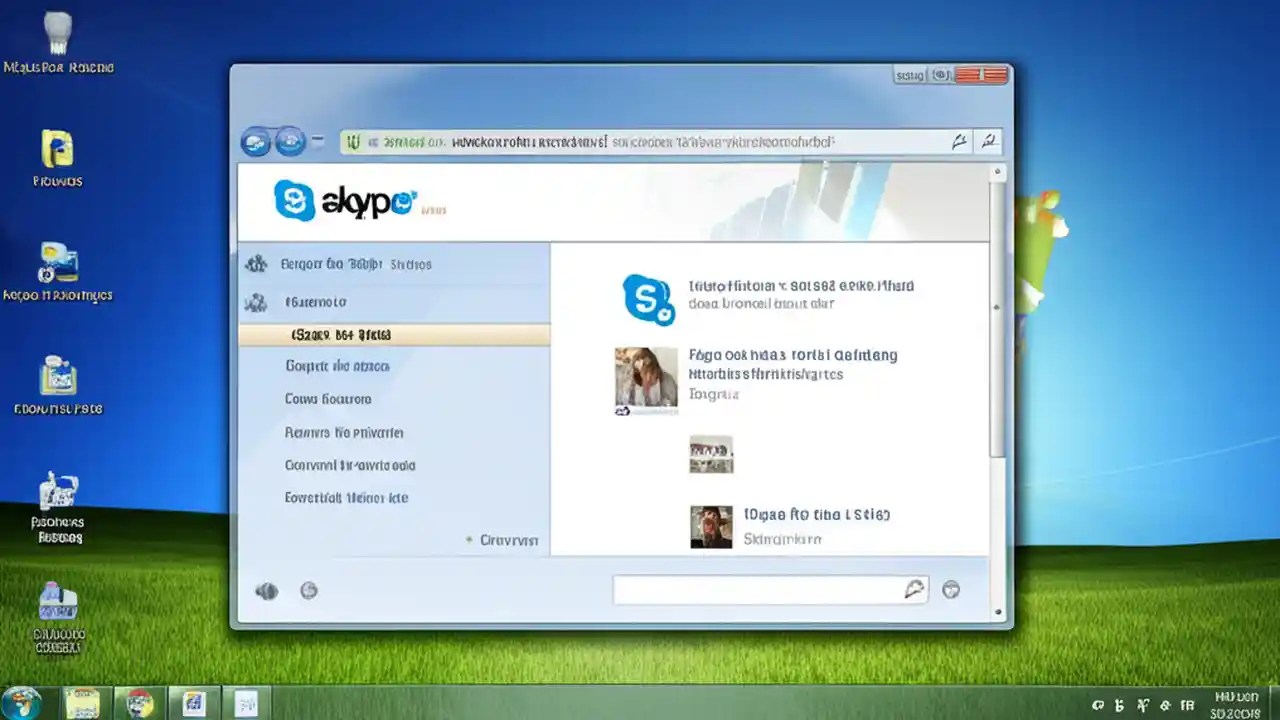Click the second round toolbar icon next to it

(289, 141)
